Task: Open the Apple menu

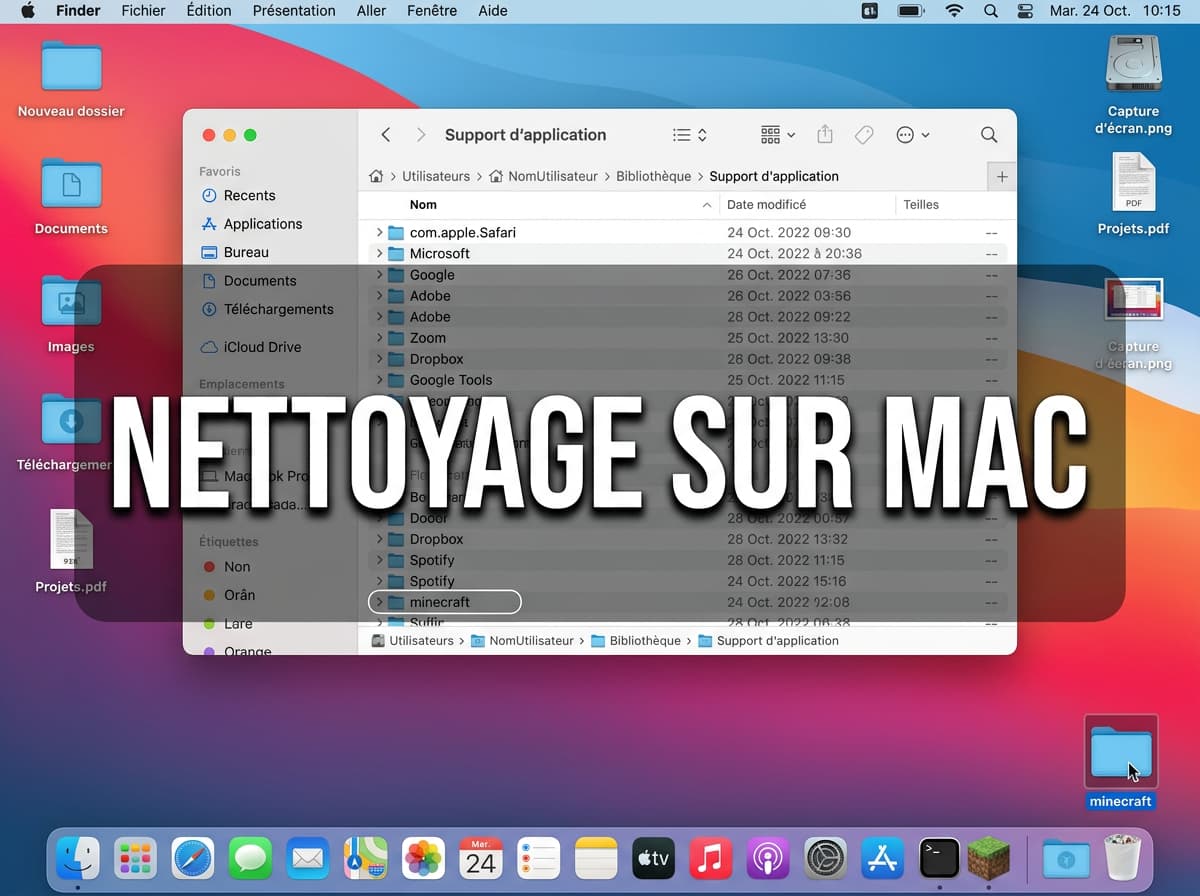Action: point(28,11)
